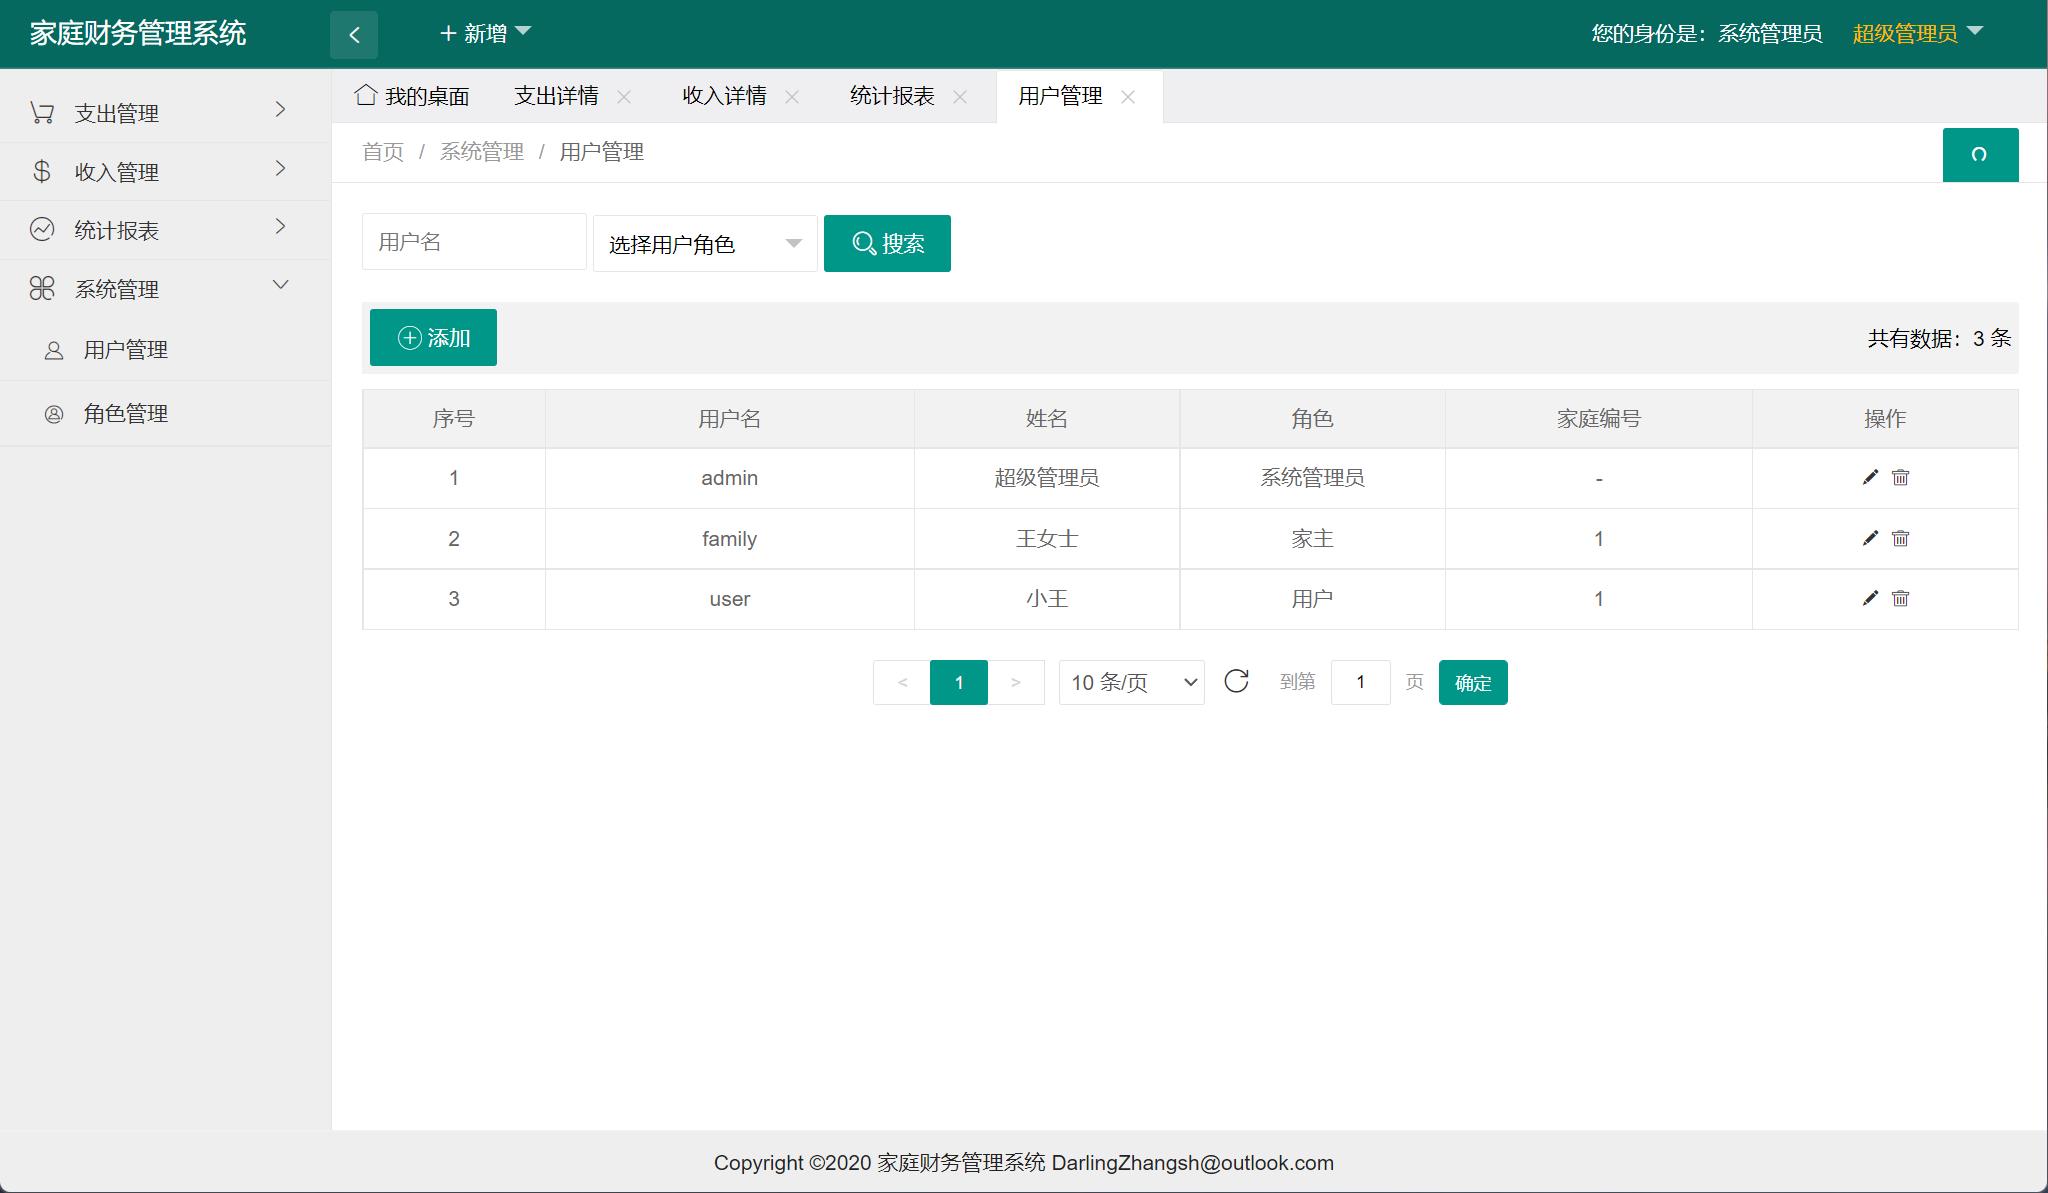Select the 支出管理 shopping cart icon
This screenshot has height=1193, width=2048.
click(41, 112)
